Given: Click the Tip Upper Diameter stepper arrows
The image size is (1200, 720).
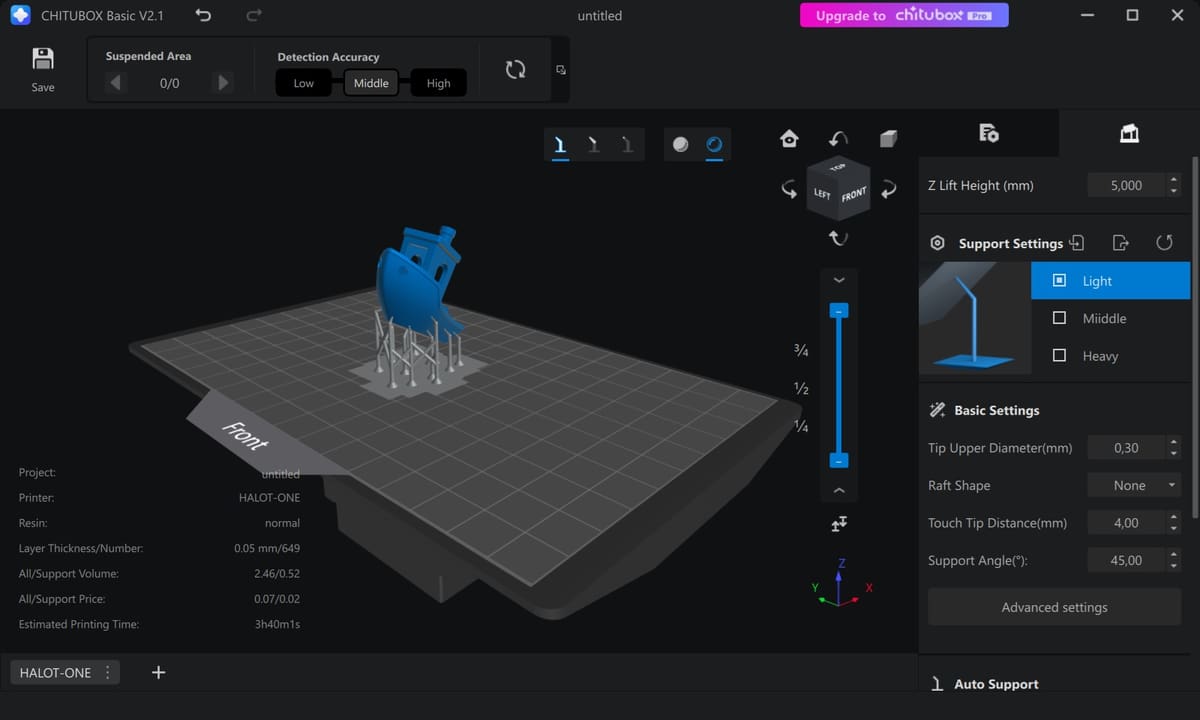Looking at the screenshot, I should 1173,448.
